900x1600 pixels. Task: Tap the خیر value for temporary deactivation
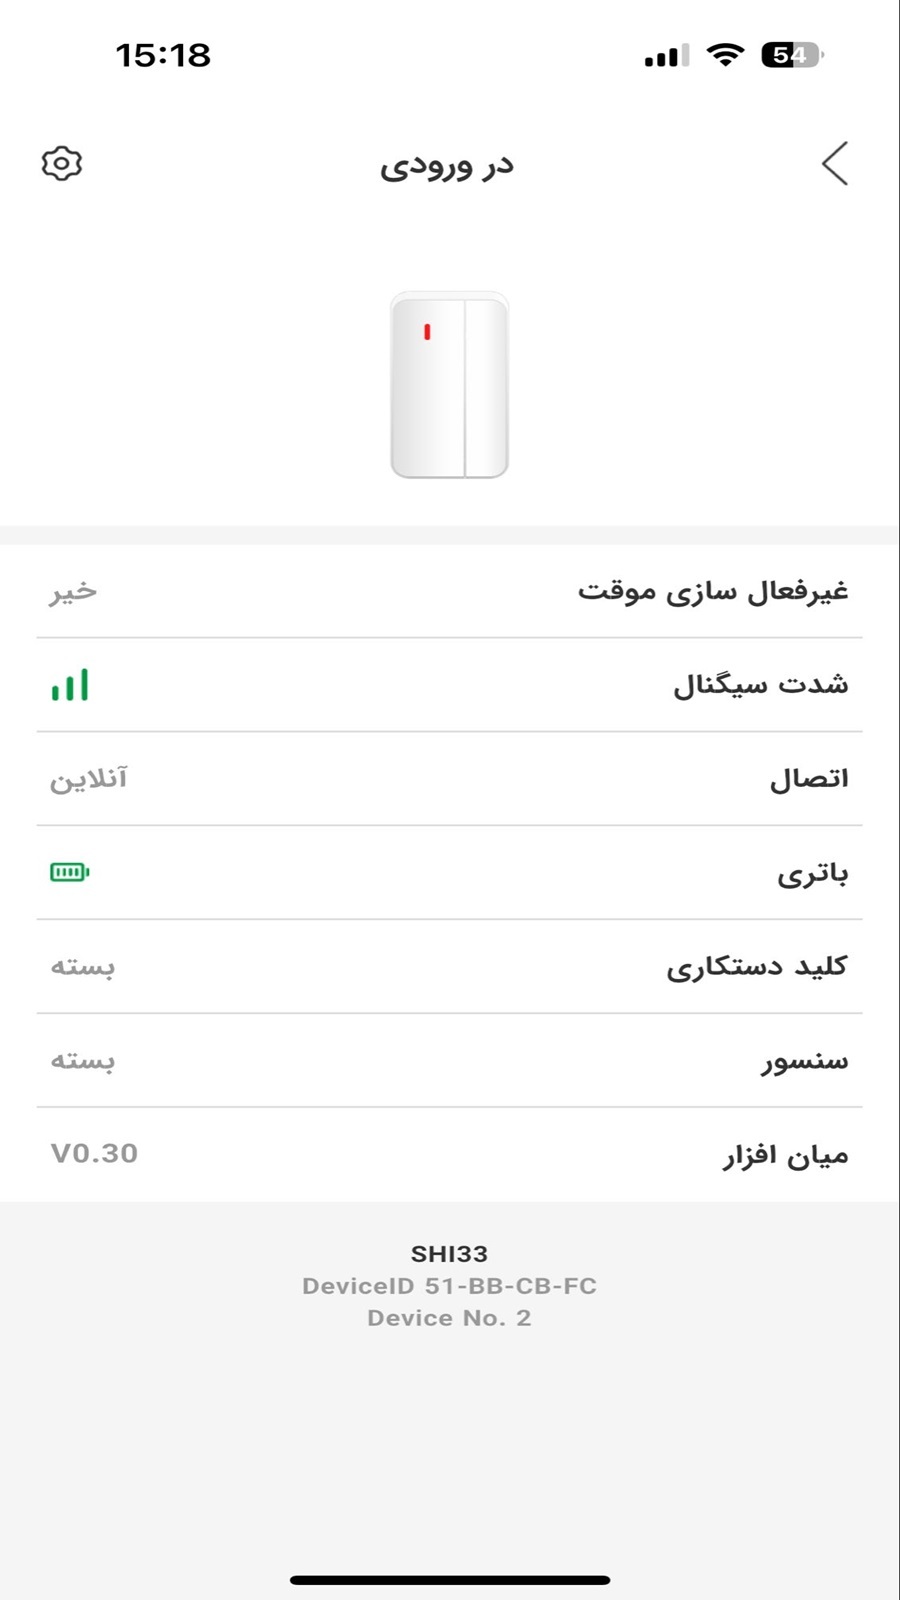(74, 592)
